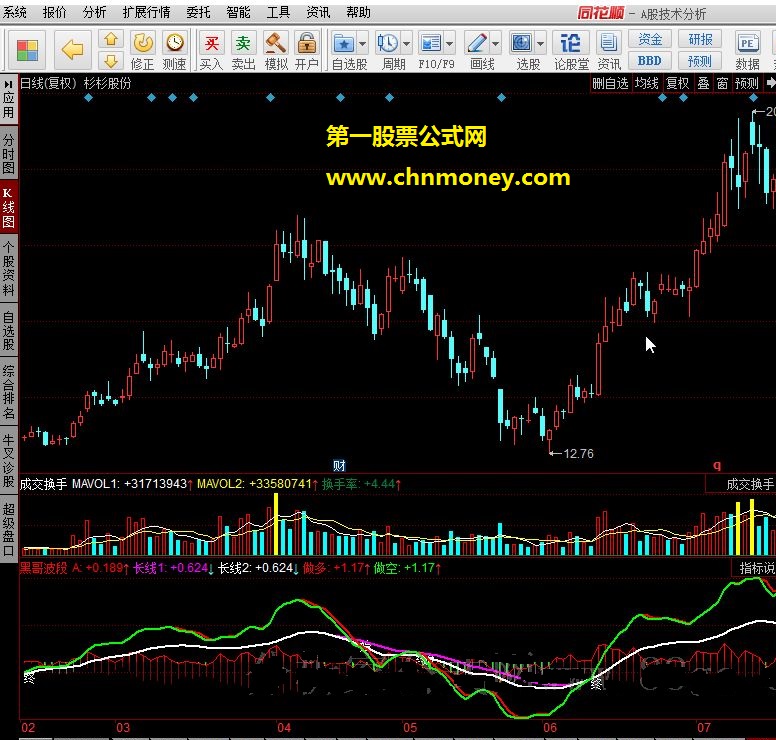Open the 帮助 menu
This screenshot has height=740, width=776.
pos(359,12)
